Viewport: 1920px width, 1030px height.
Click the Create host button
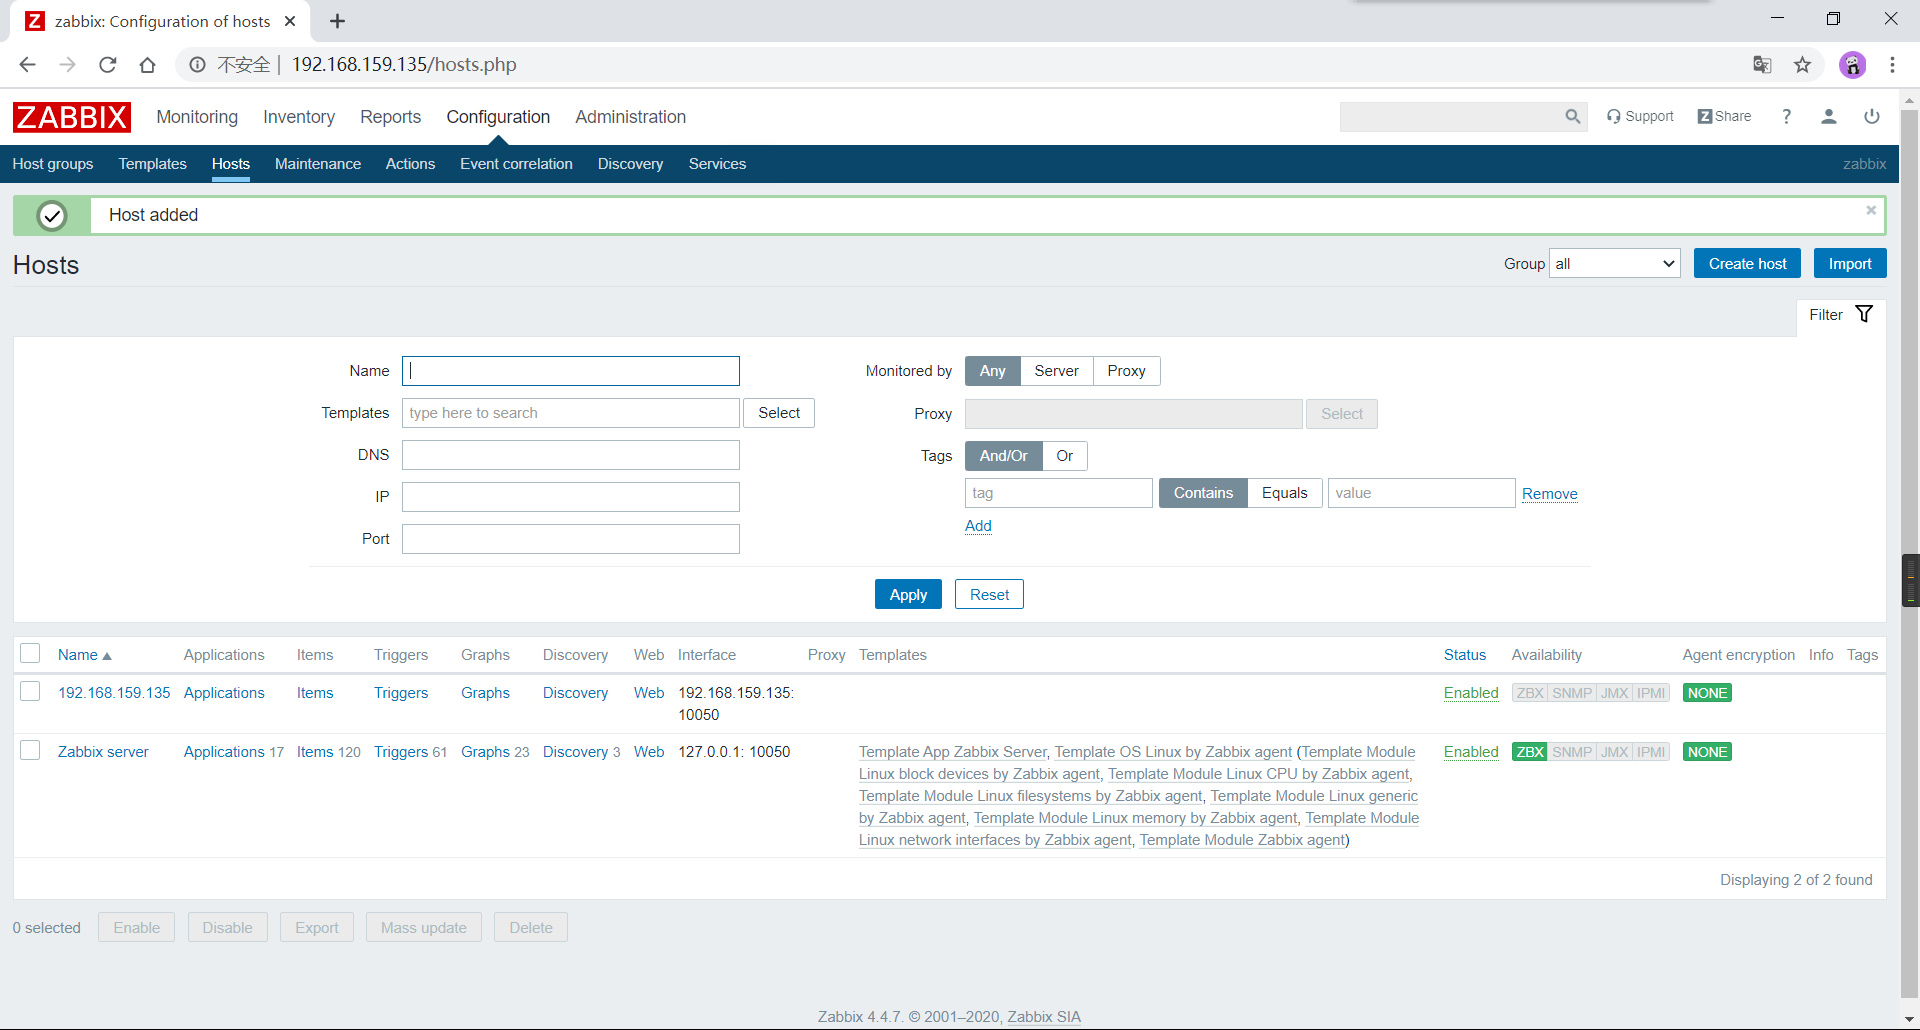click(x=1747, y=264)
